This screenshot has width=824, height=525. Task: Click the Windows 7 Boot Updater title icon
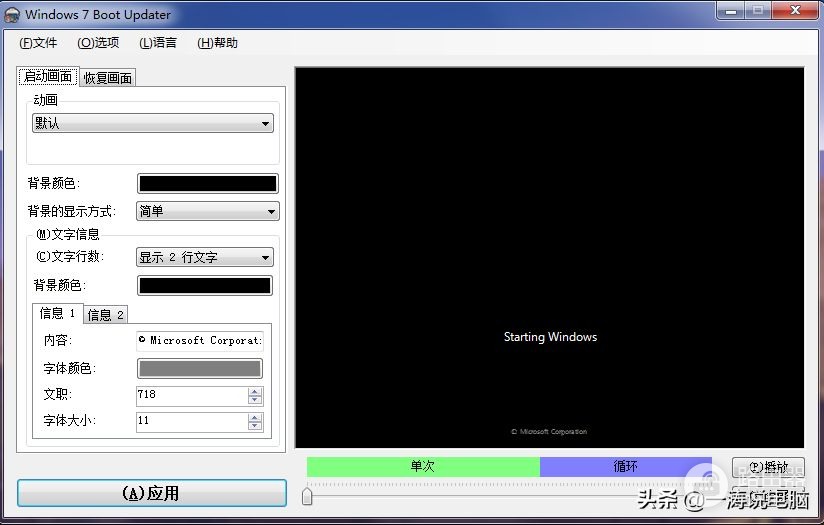[x=13, y=14]
